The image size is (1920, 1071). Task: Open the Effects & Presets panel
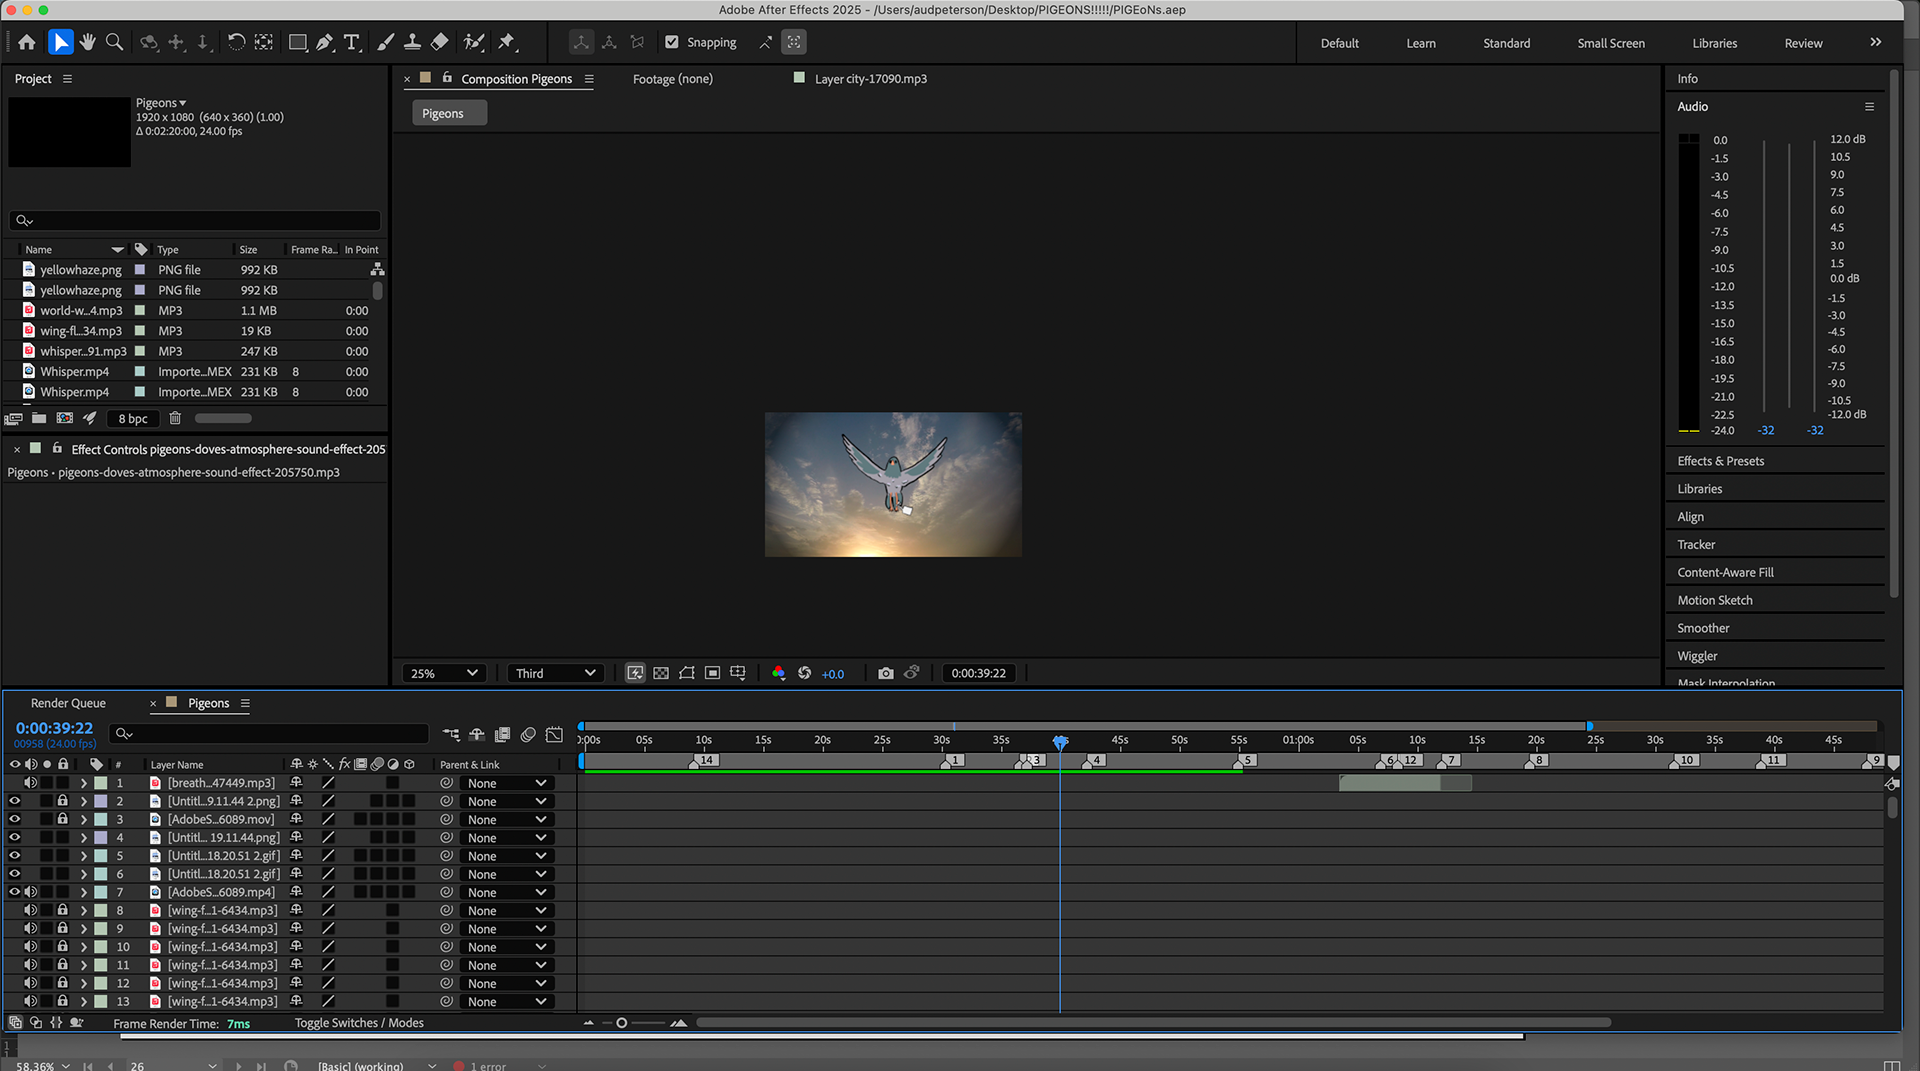[1721, 461]
